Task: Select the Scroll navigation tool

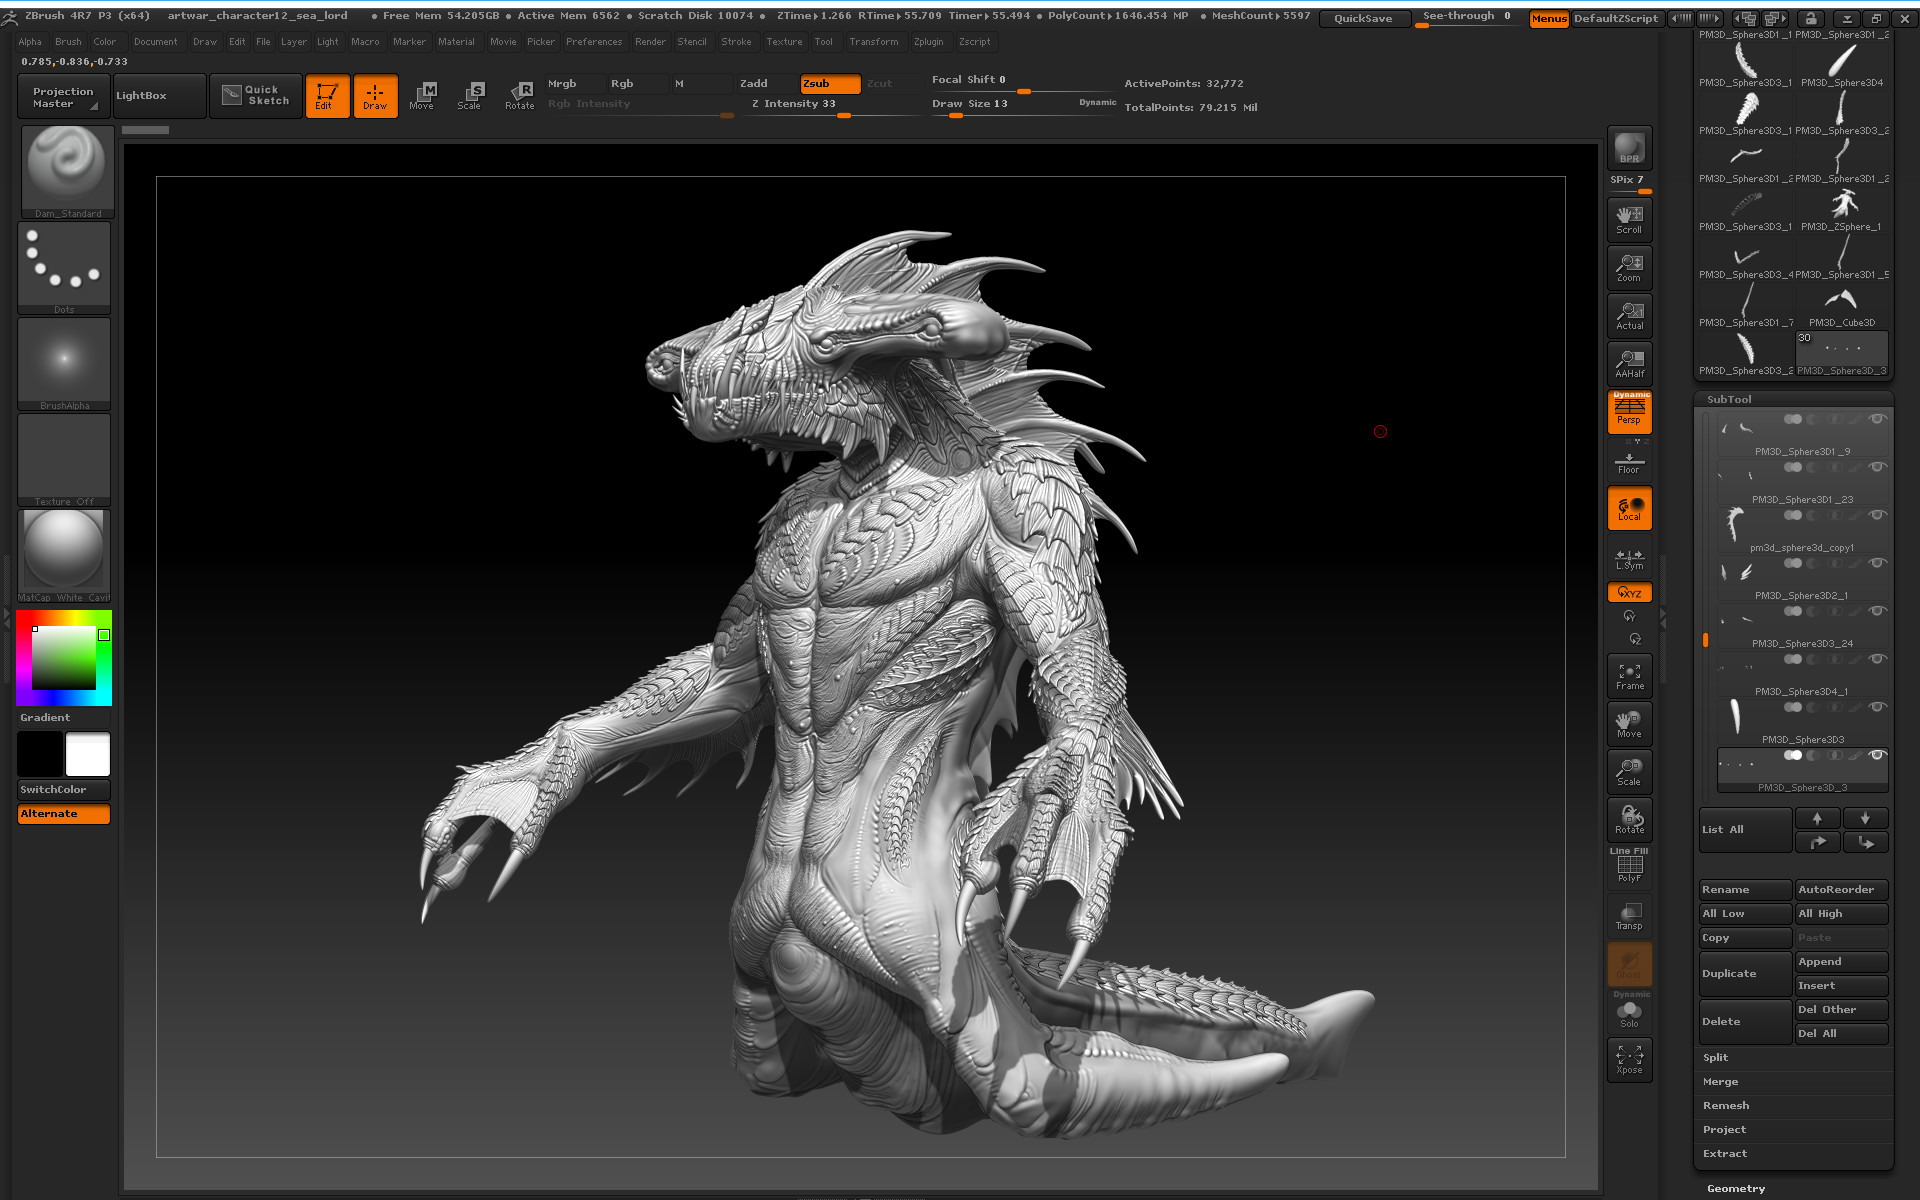Action: (x=1629, y=219)
